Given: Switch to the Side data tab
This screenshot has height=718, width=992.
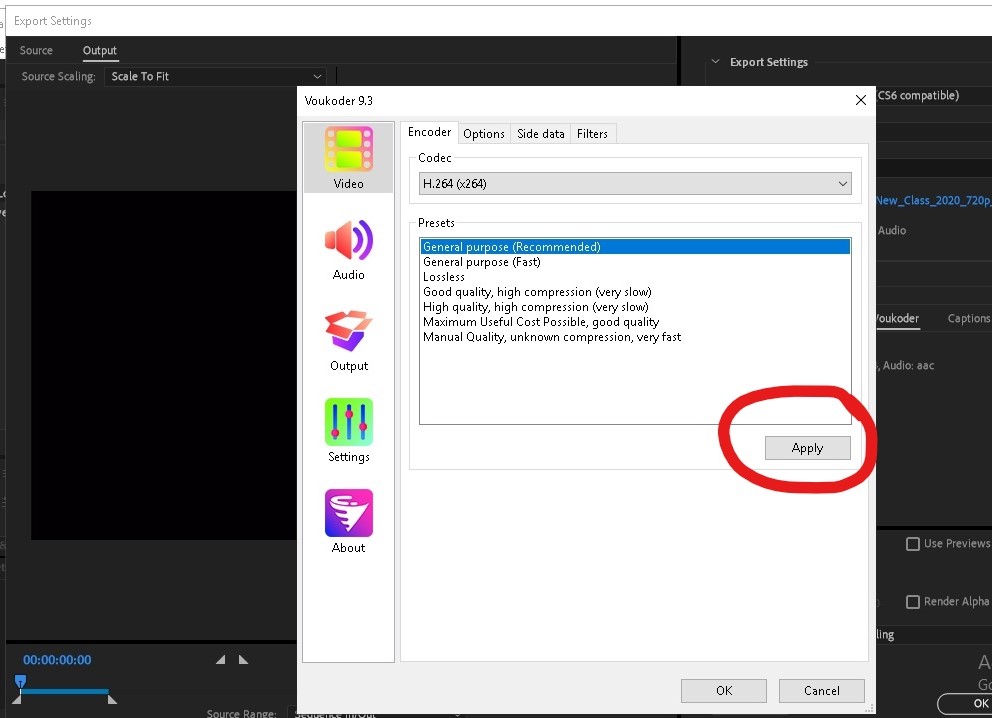Looking at the screenshot, I should (x=540, y=134).
